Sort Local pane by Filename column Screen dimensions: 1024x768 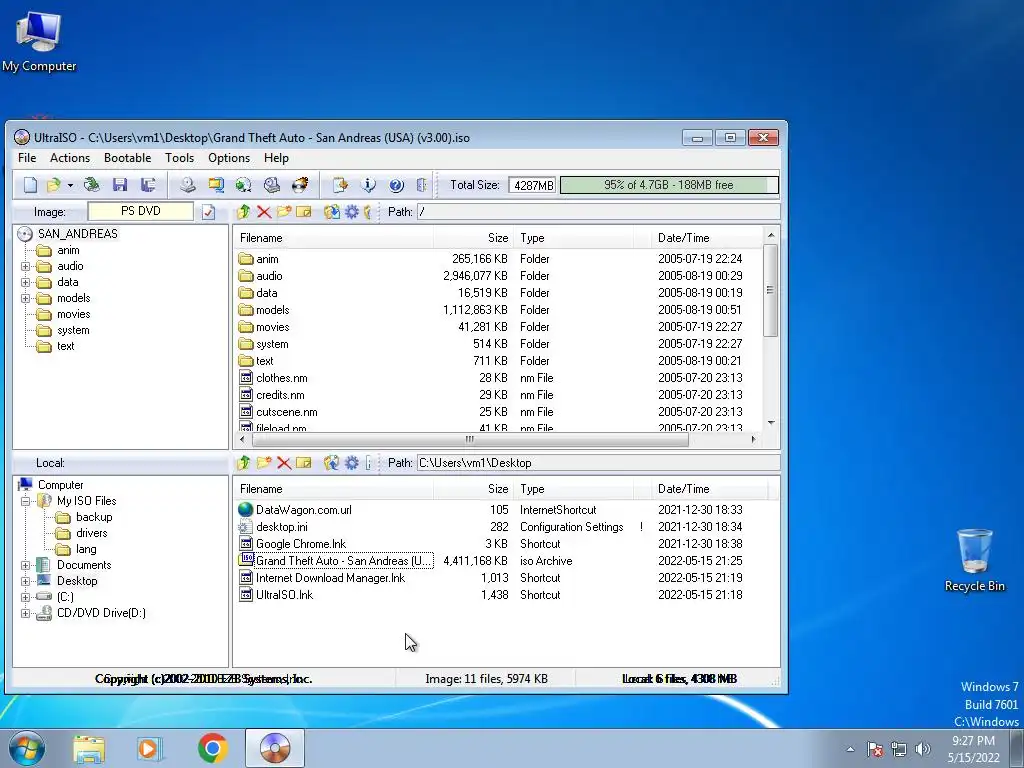click(x=333, y=489)
